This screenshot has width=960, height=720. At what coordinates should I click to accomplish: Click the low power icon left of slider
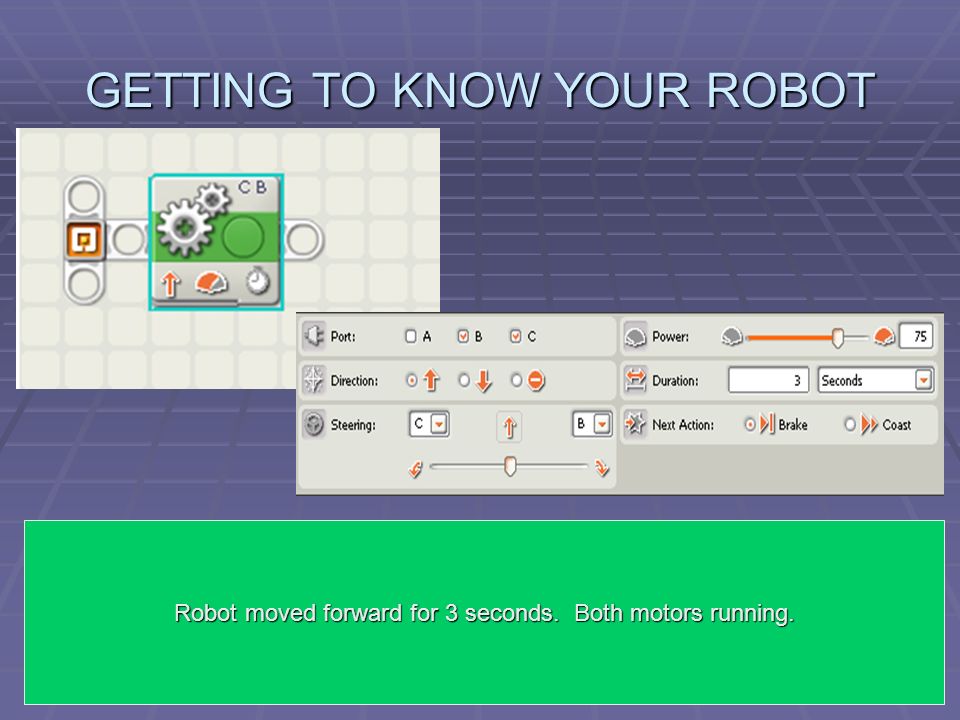[x=732, y=336]
